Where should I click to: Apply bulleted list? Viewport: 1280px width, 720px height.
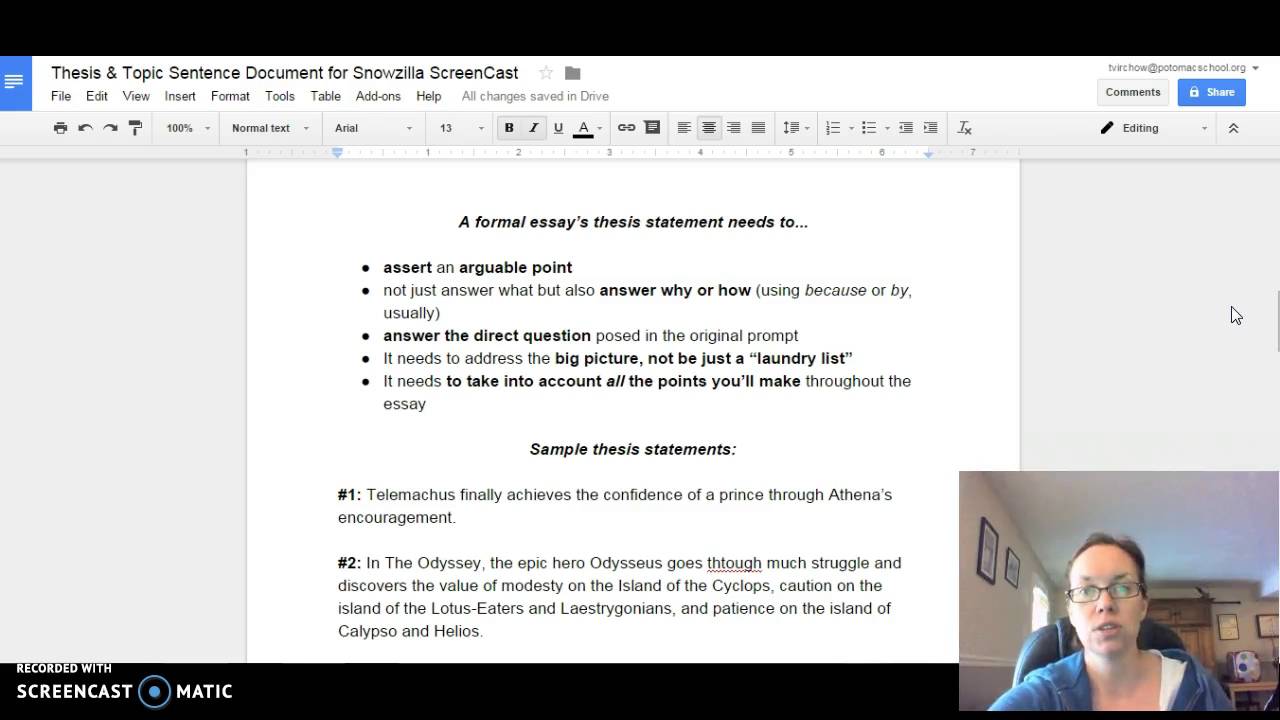point(869,128)
